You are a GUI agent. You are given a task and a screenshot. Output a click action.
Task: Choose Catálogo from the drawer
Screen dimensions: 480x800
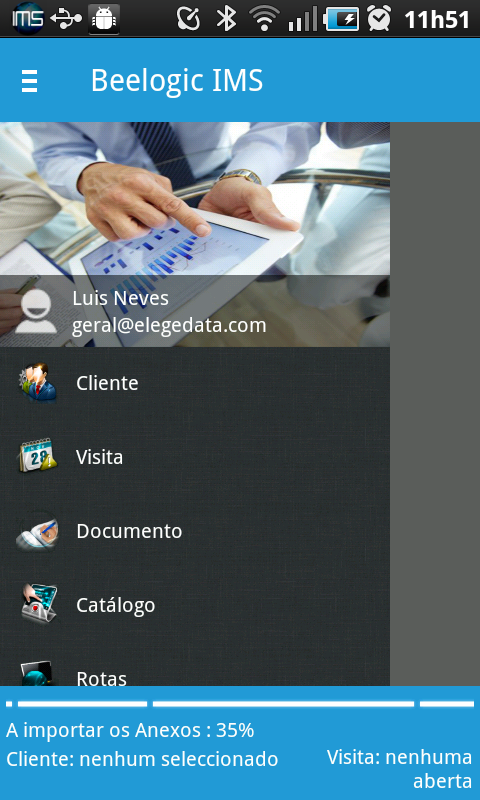click(195, 605)
